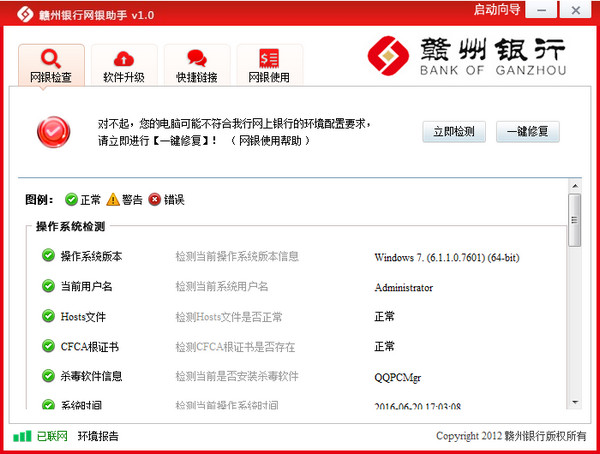
Task: Click green check icon beside 当前用户名
Action: click(48, 286)
